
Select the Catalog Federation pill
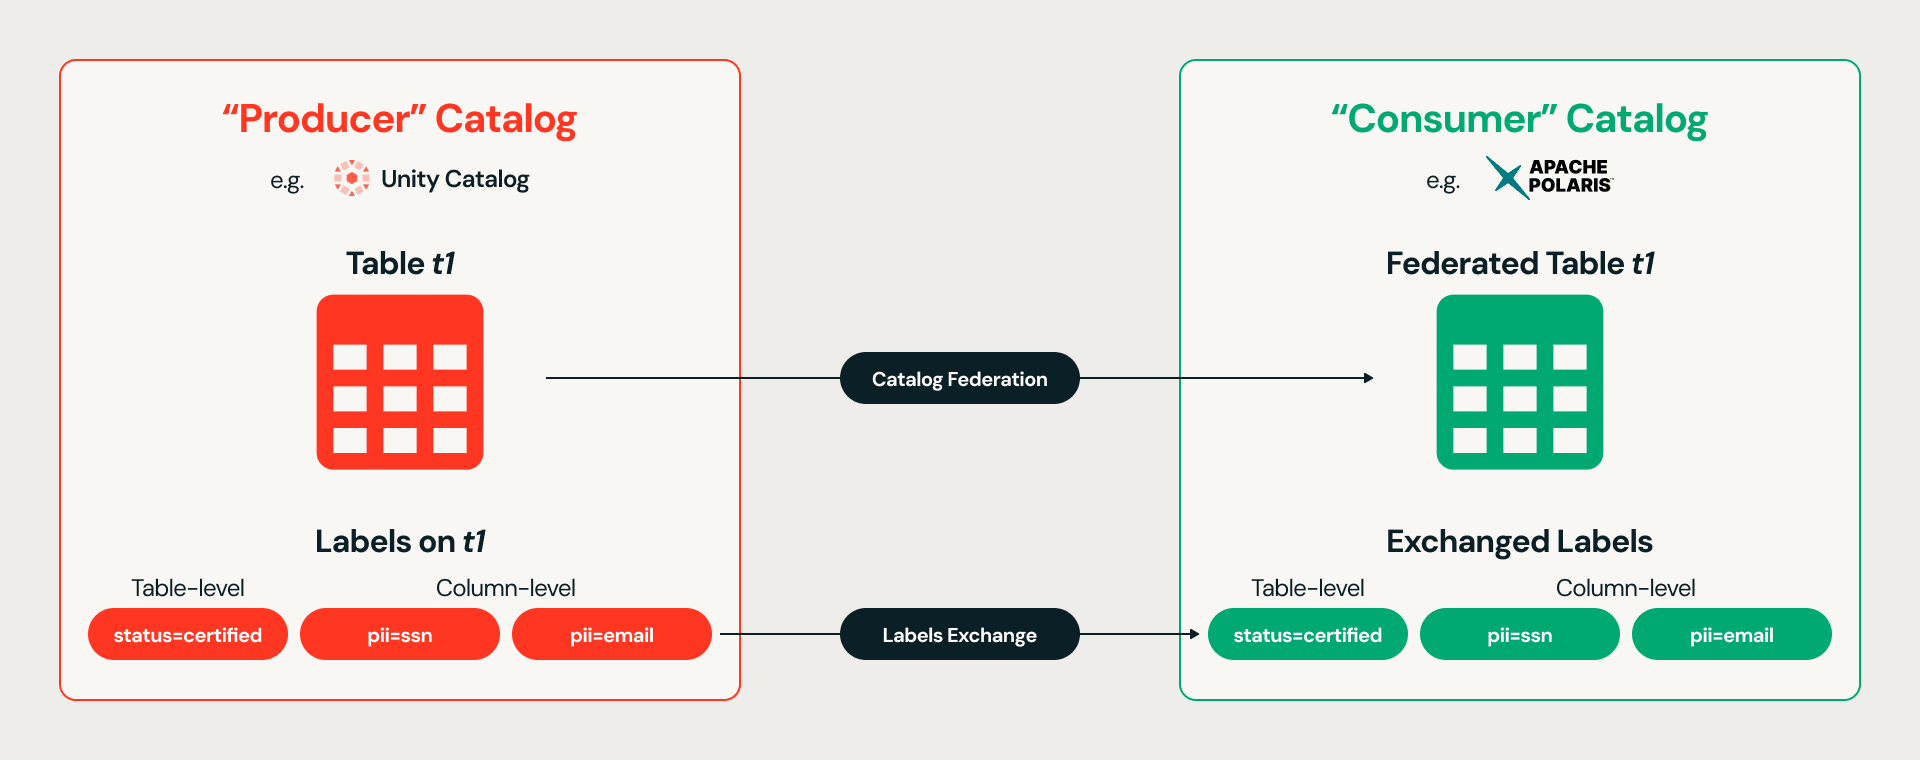click(x=960, y=378)
